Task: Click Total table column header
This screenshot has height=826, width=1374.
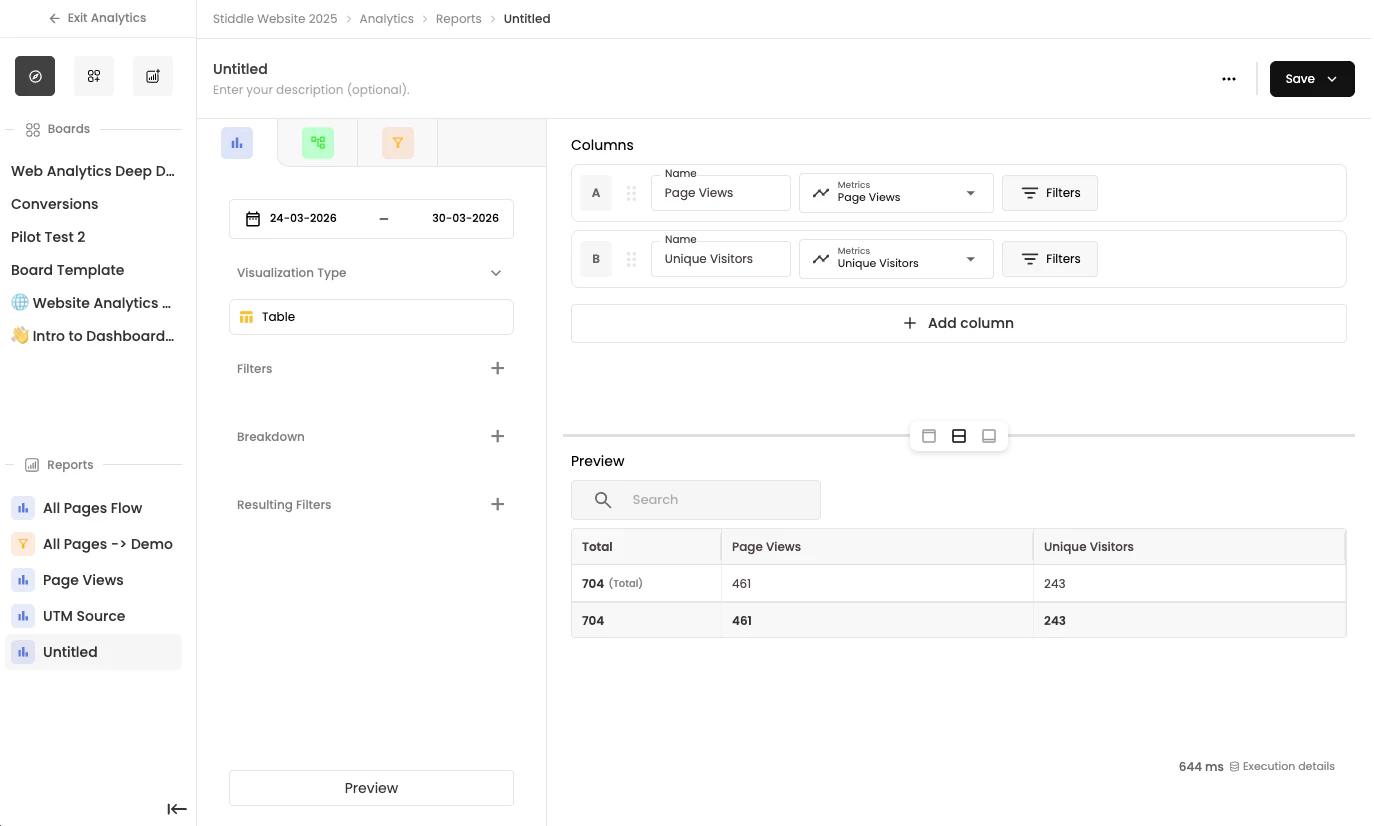Action: tap(646, 547)
